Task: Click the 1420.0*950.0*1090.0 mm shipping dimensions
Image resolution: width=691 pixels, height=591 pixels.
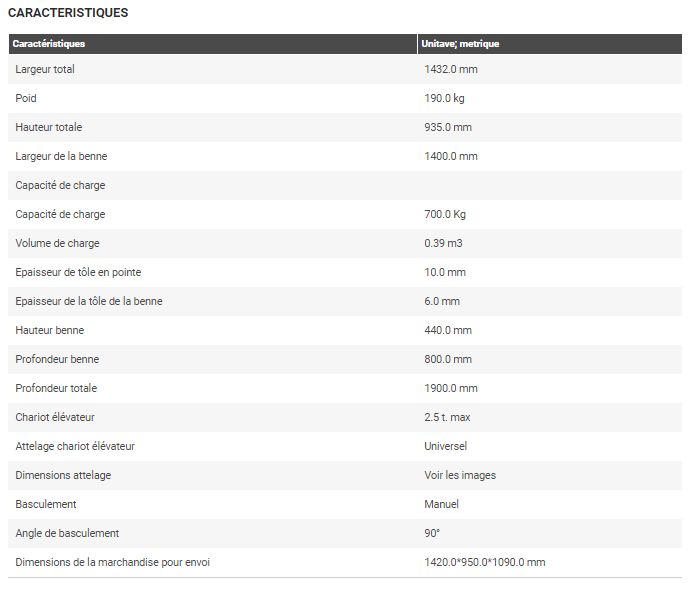Action: pyautogui.click(x=485, y=562)
